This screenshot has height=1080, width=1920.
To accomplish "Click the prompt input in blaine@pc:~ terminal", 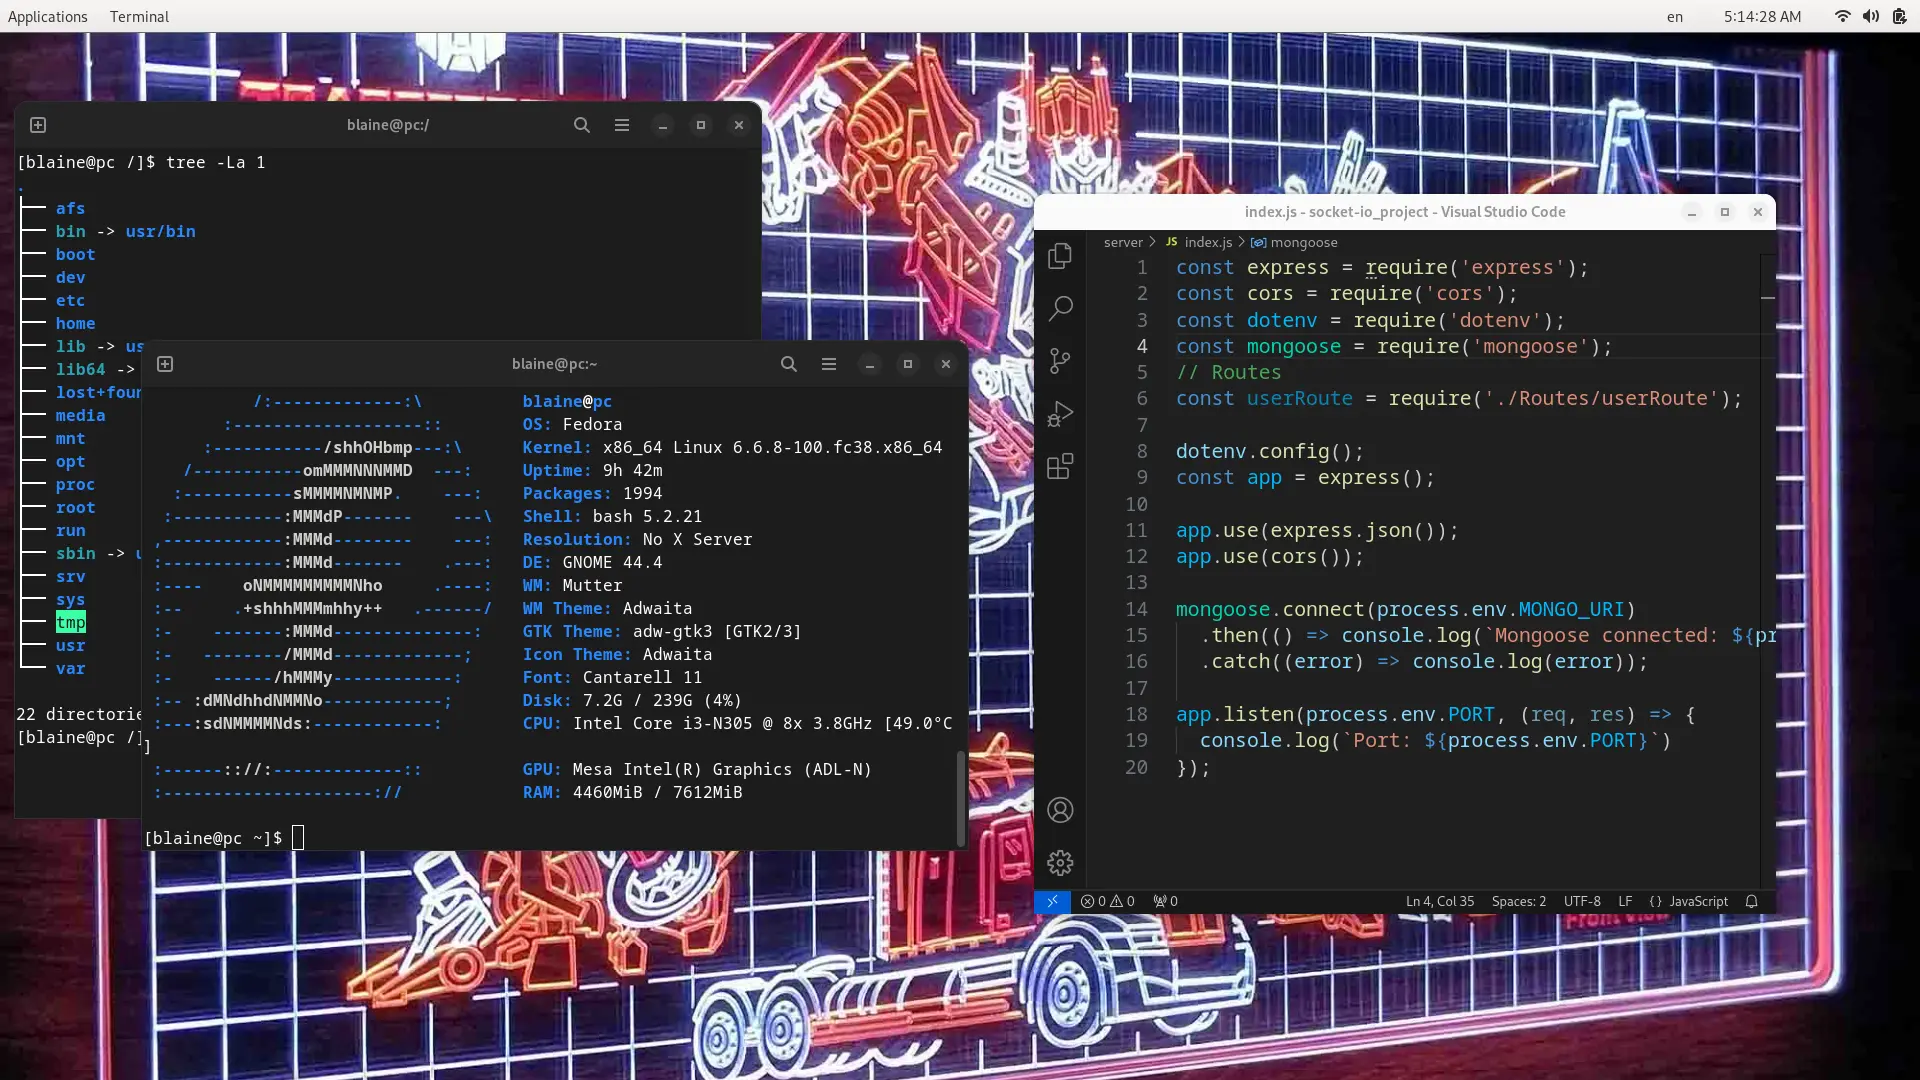I will [297, 838].
